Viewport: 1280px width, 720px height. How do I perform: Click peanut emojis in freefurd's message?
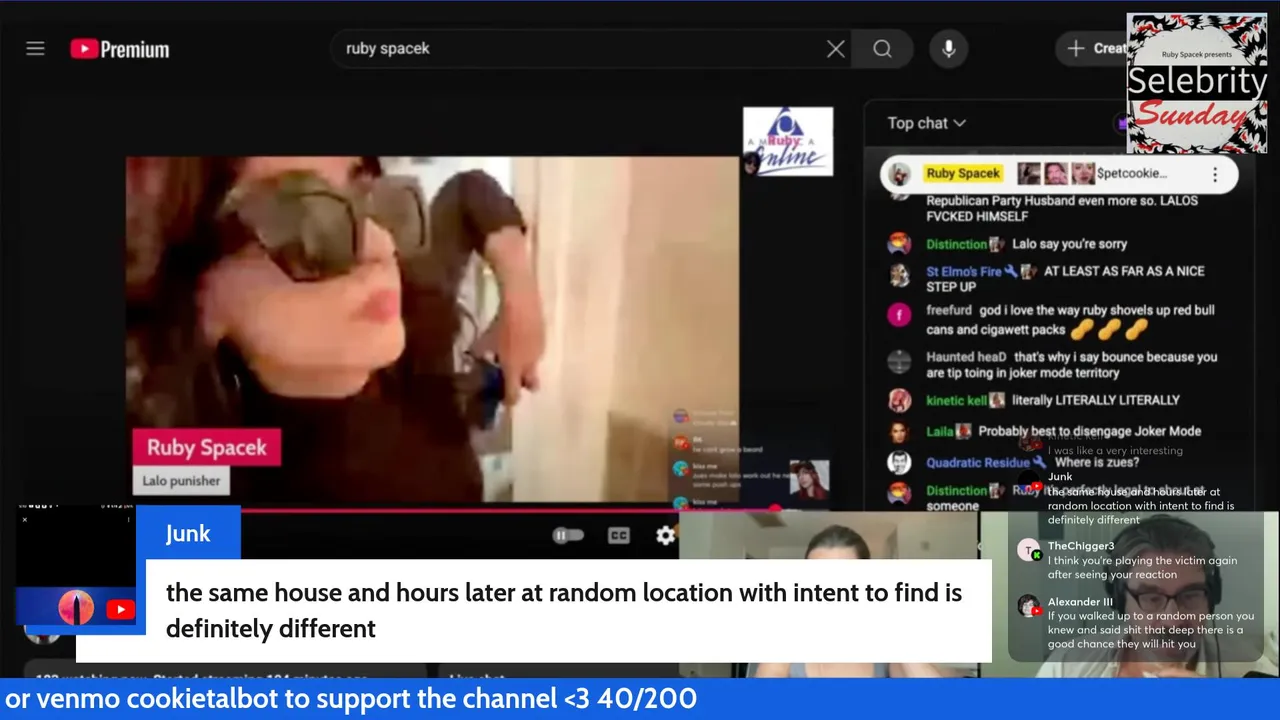(x=1108, y=329)
